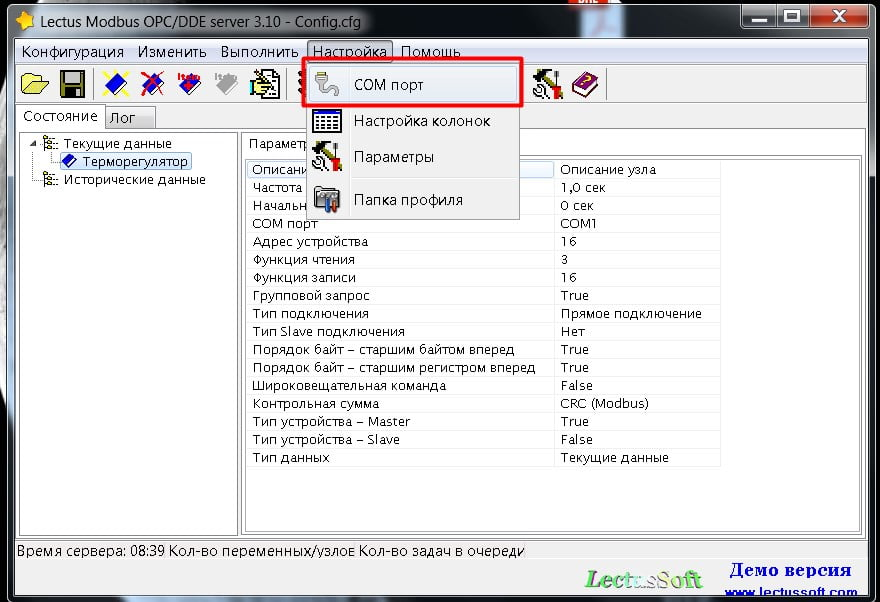Open the Конфигурация menu
The image size is (880, 602).
click(x=73, y=52)
